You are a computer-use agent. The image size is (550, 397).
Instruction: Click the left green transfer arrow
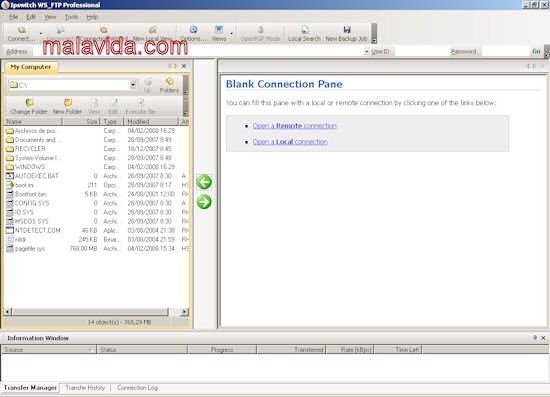204,182
